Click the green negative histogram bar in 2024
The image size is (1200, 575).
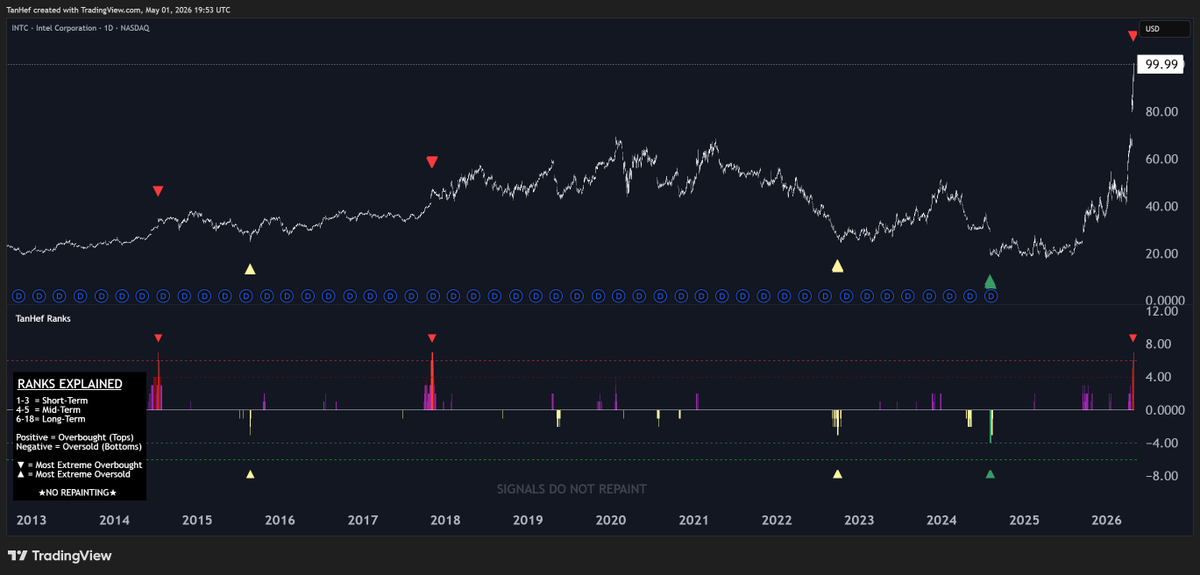[x=991, y=426]
